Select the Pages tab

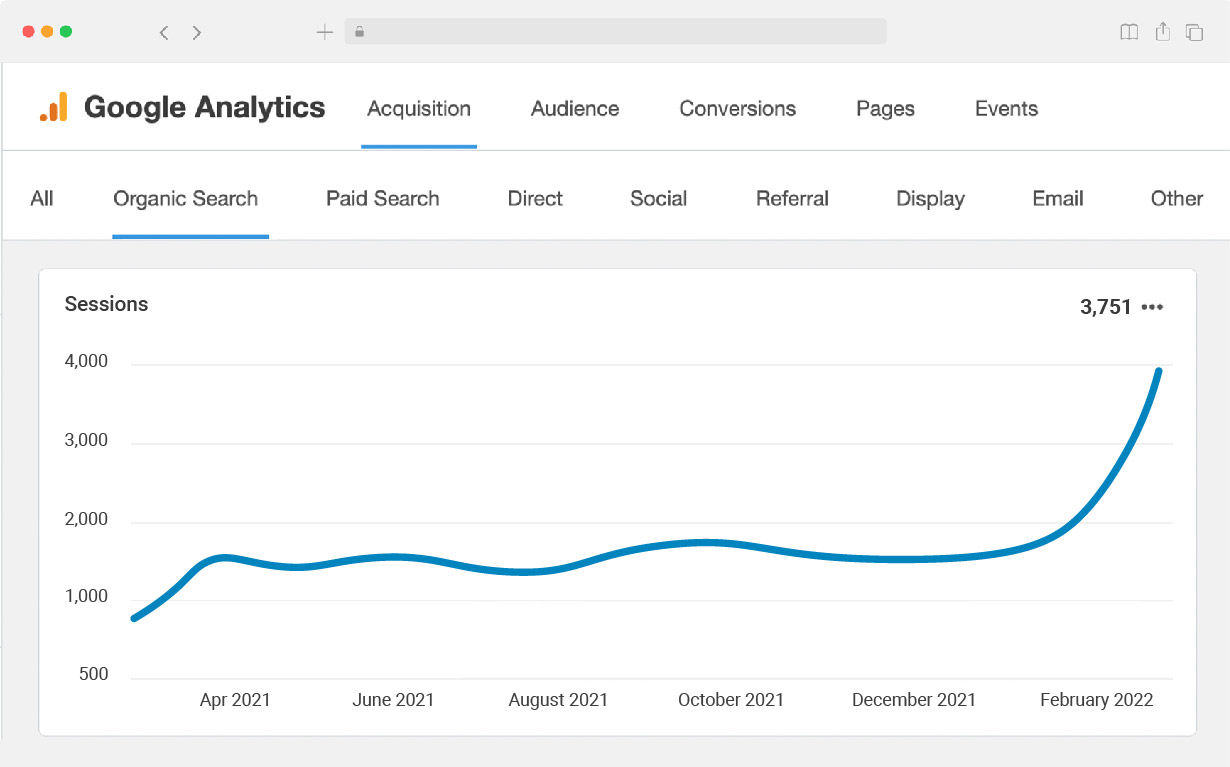click(885, 109)
